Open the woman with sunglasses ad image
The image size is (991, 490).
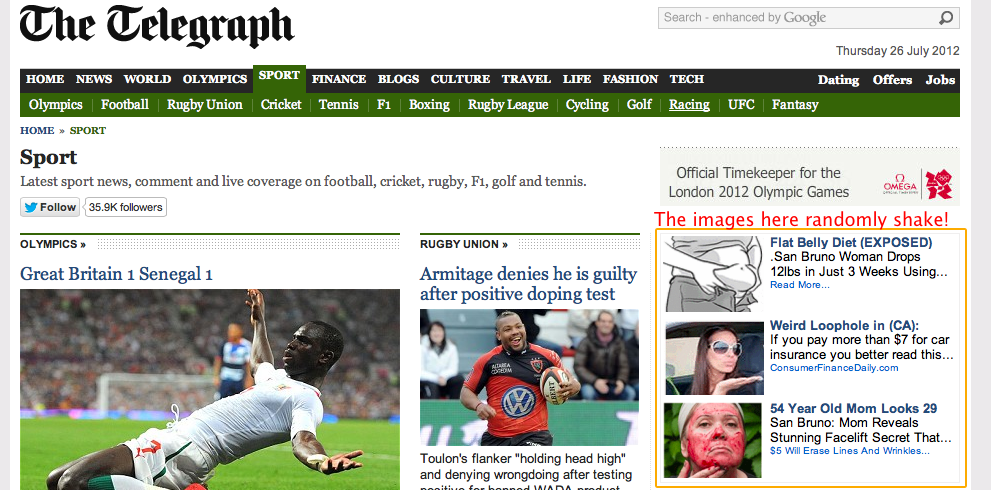[714, 358]
